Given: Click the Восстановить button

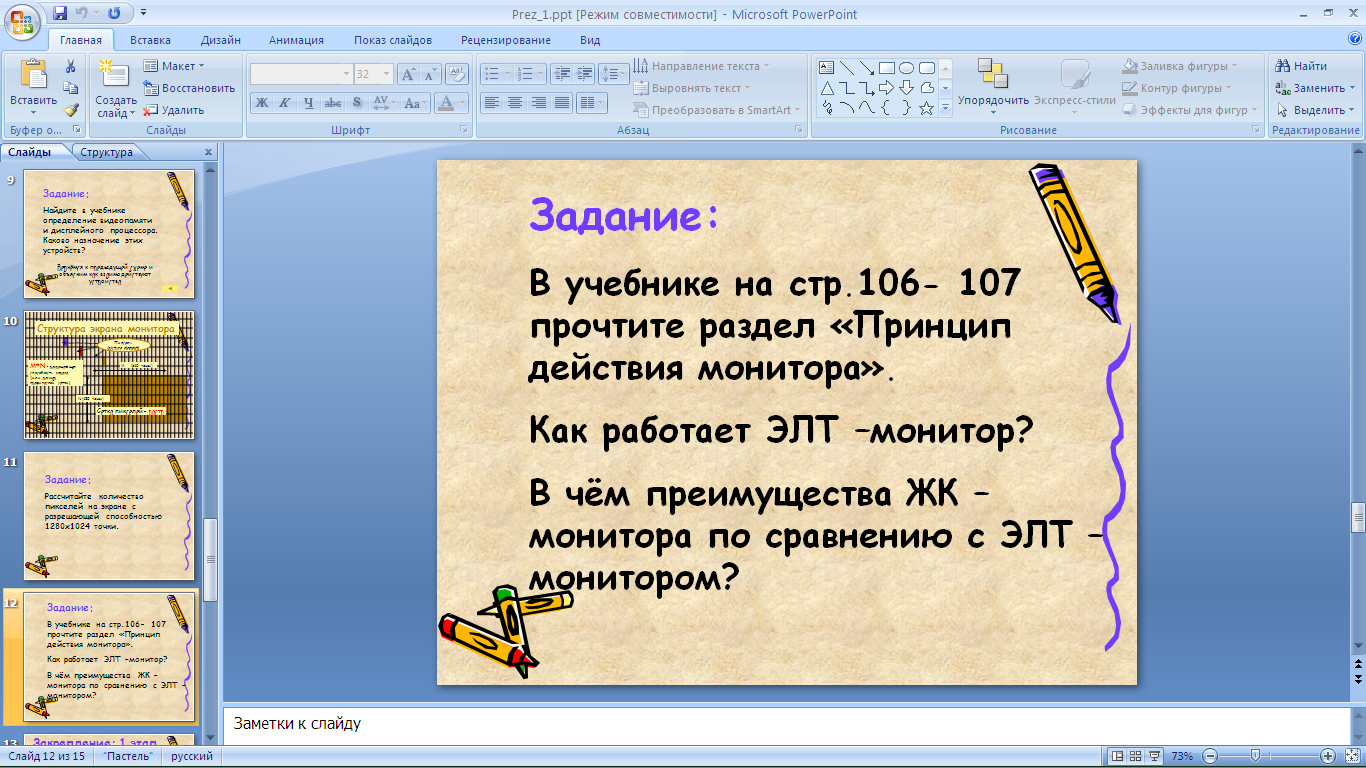Looking at the screenshot, I should click(x=190, y=88).
